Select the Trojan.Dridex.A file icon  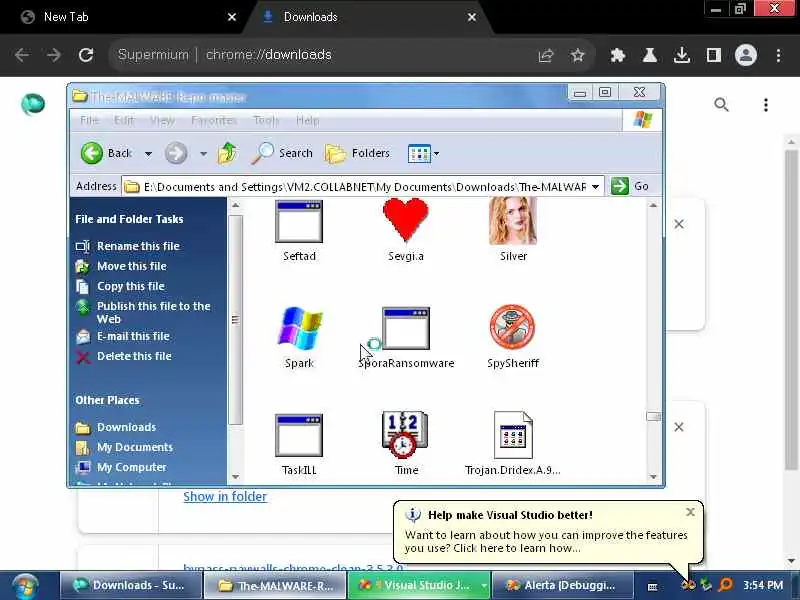point(513,435)
